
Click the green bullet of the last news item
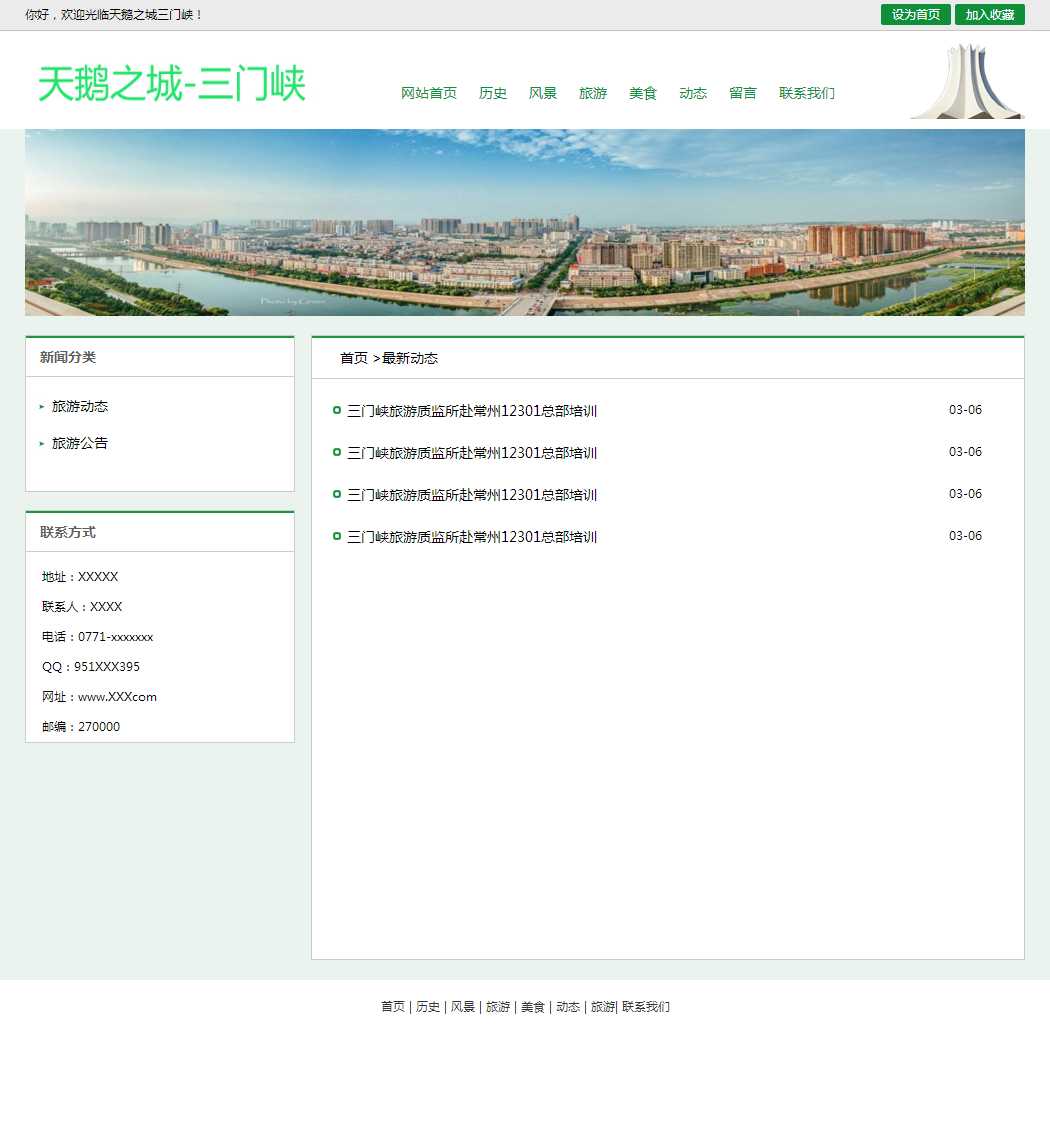337,537
